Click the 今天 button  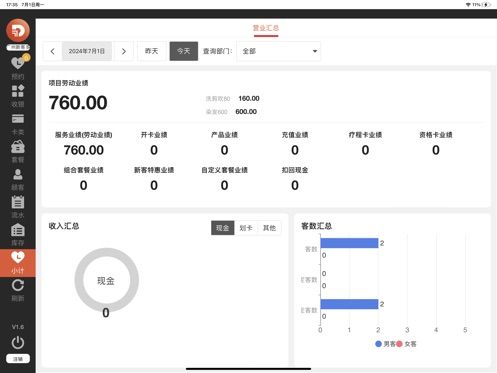click(x=184, y=51)
